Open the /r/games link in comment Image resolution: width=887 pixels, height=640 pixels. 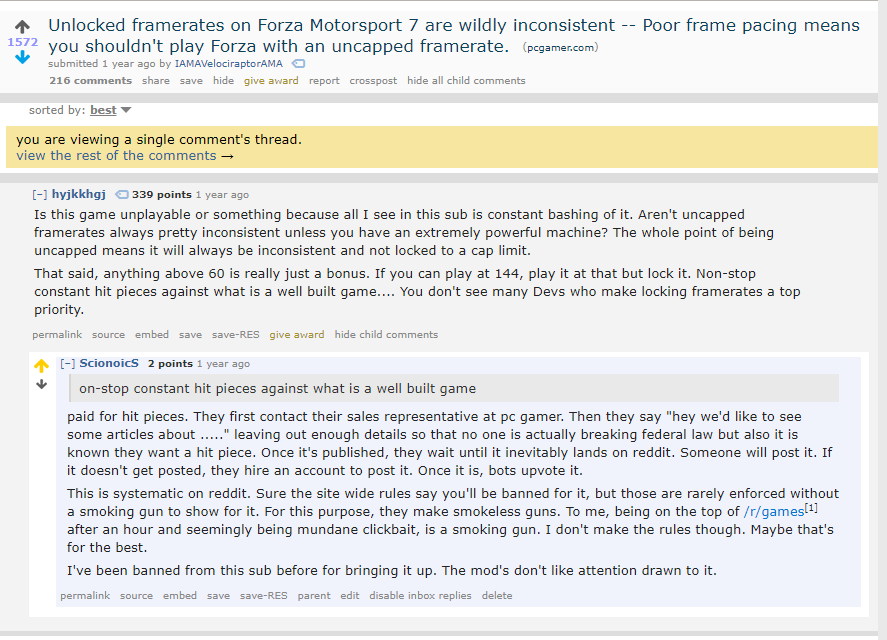point(774,511)
